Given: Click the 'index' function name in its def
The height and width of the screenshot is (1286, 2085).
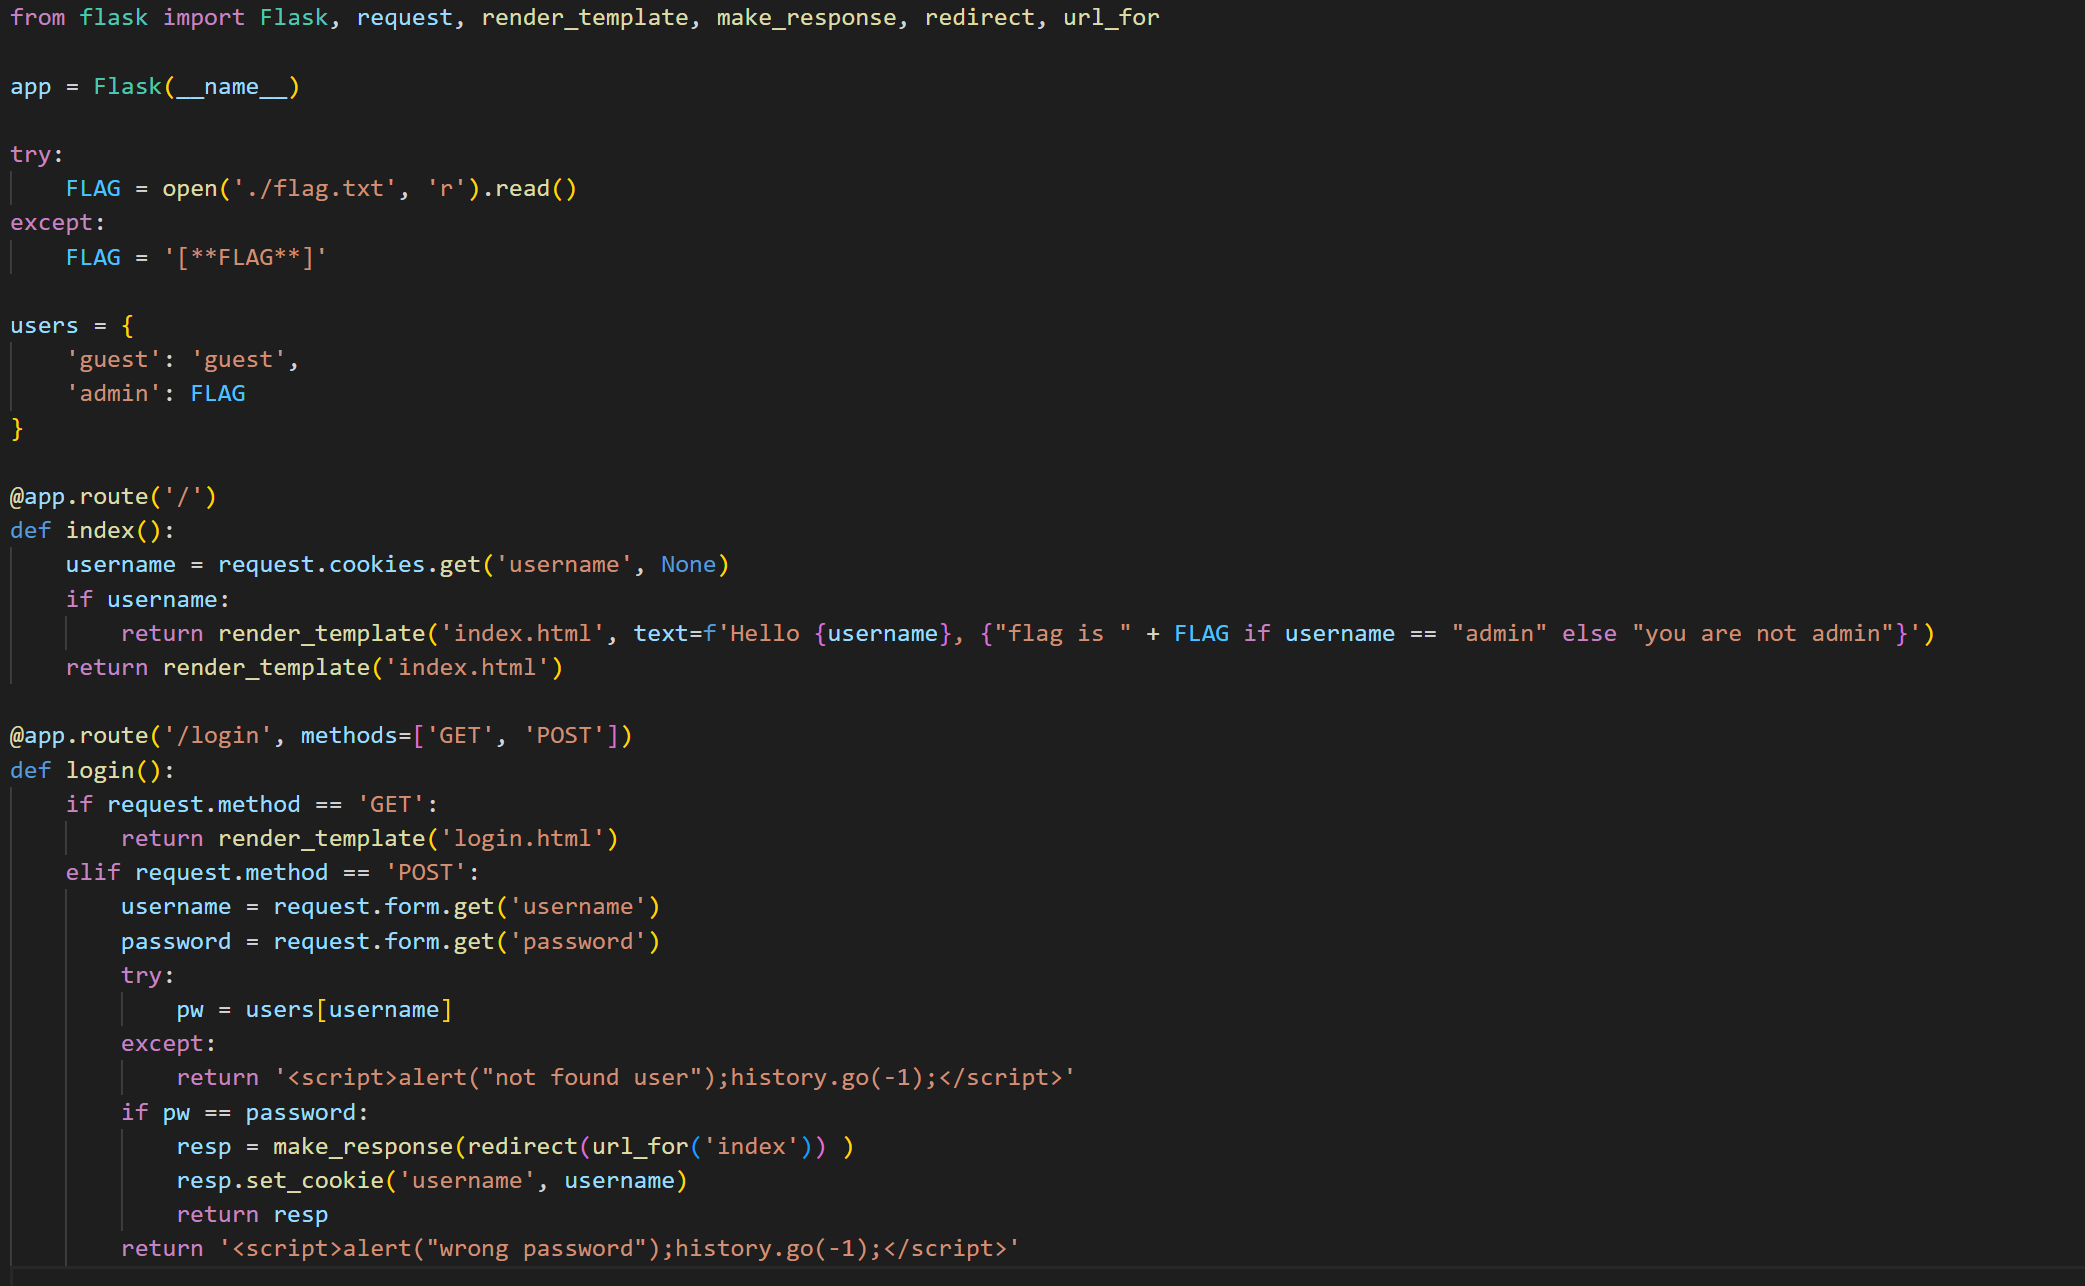Looking at the screenshot, I should [100, 531].
